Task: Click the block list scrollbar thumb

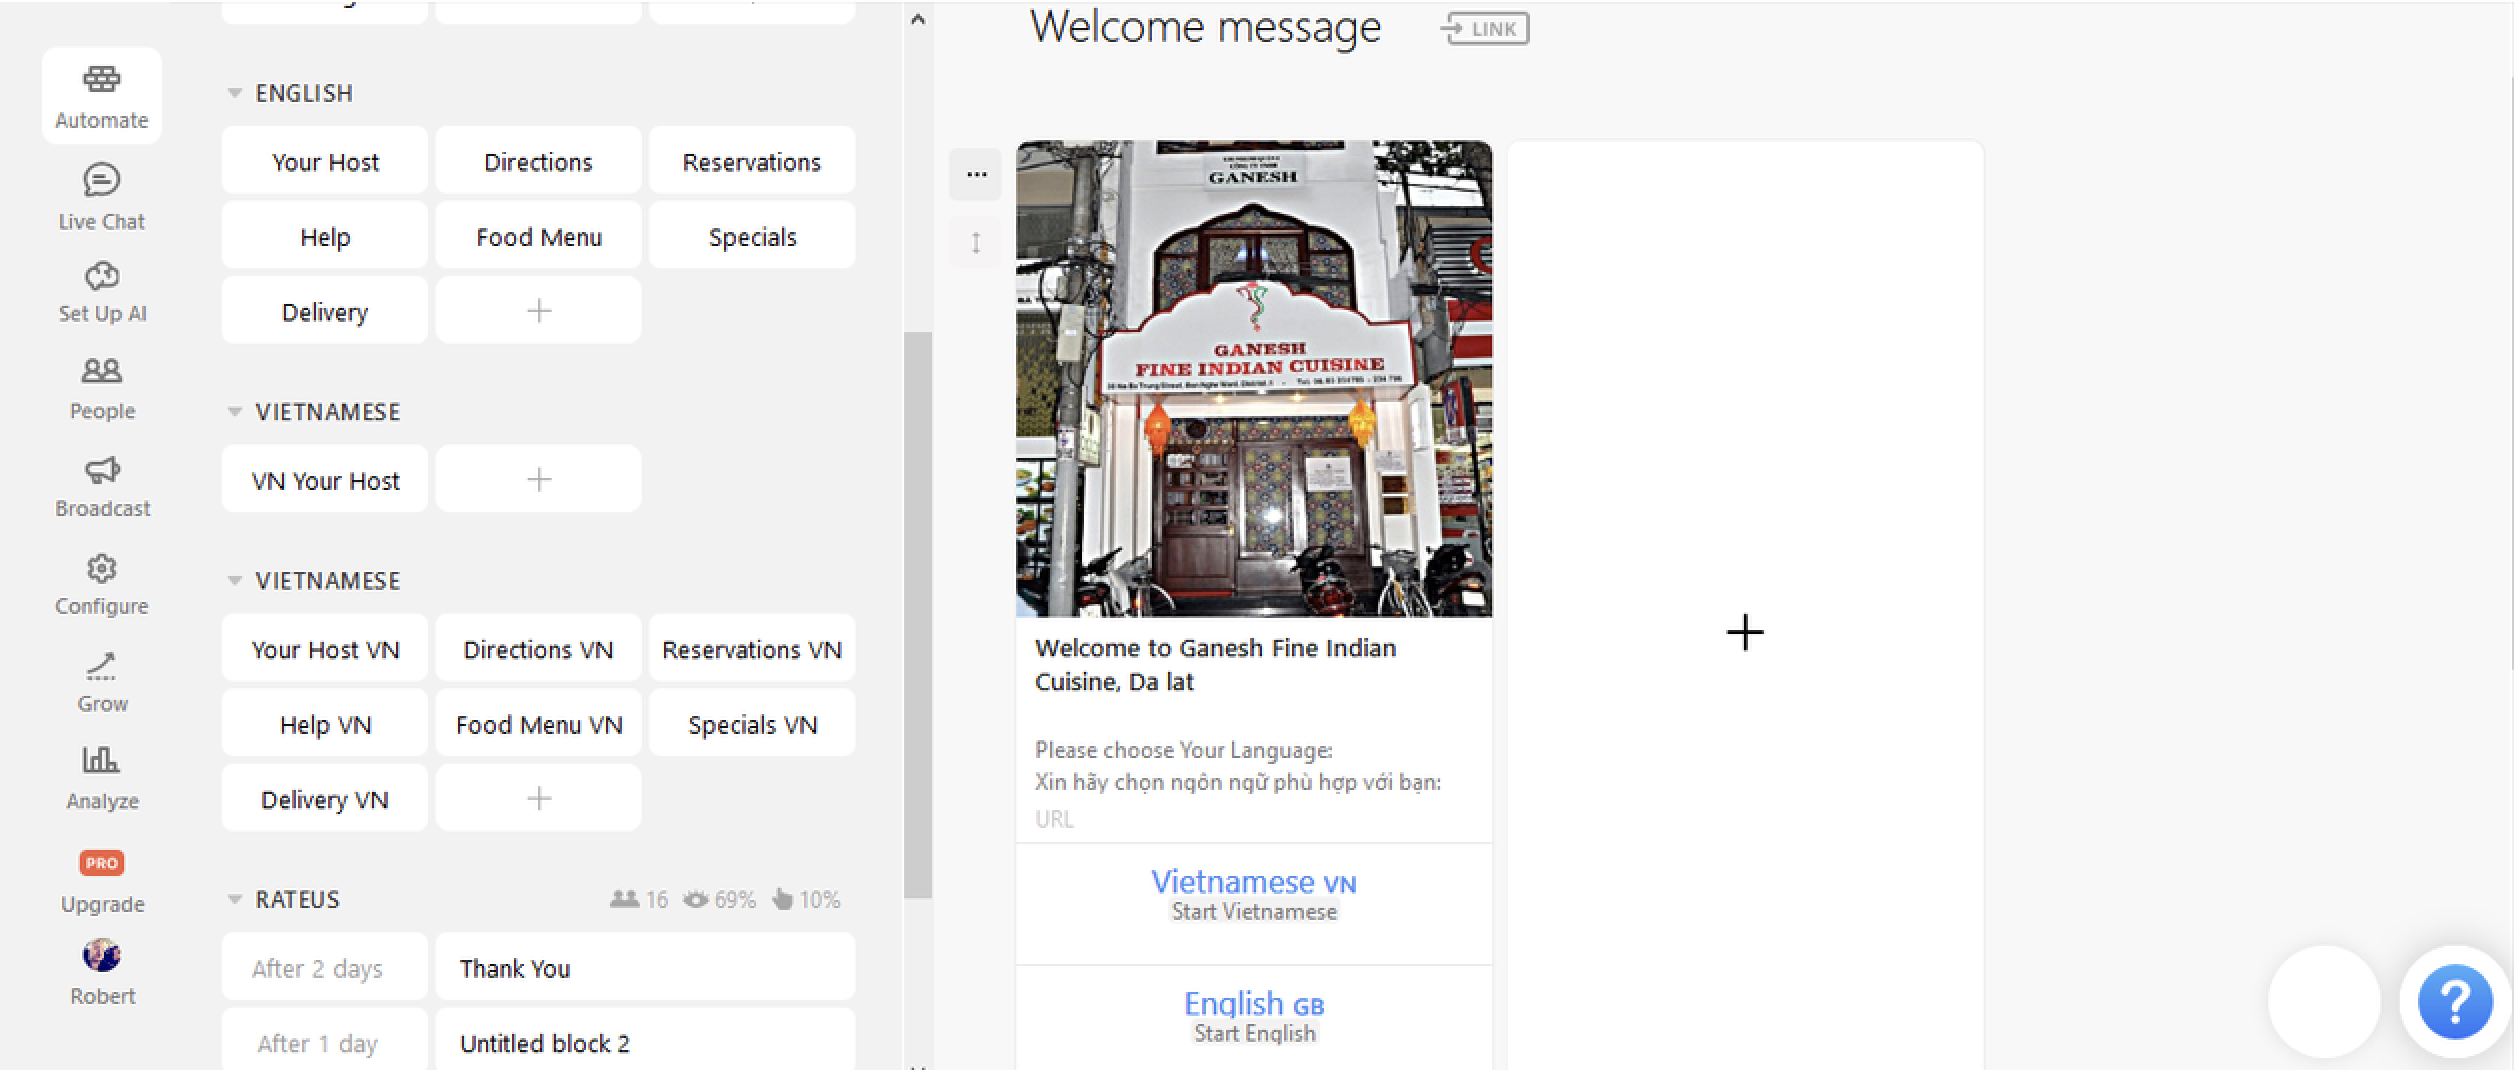Action: tap(918, 615)
